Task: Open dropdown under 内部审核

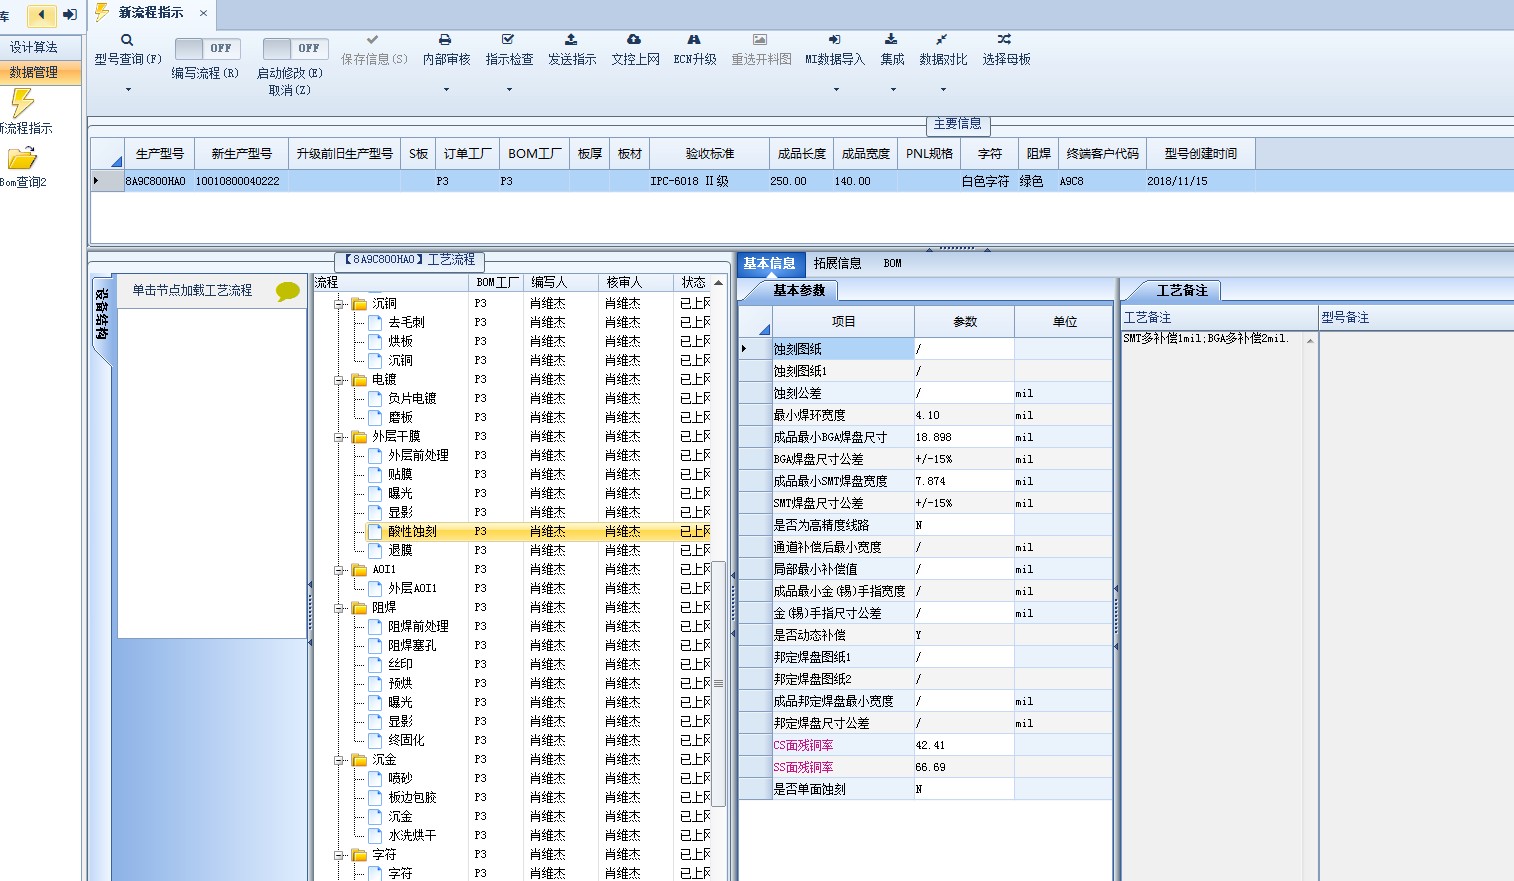Action: (446, 90)
